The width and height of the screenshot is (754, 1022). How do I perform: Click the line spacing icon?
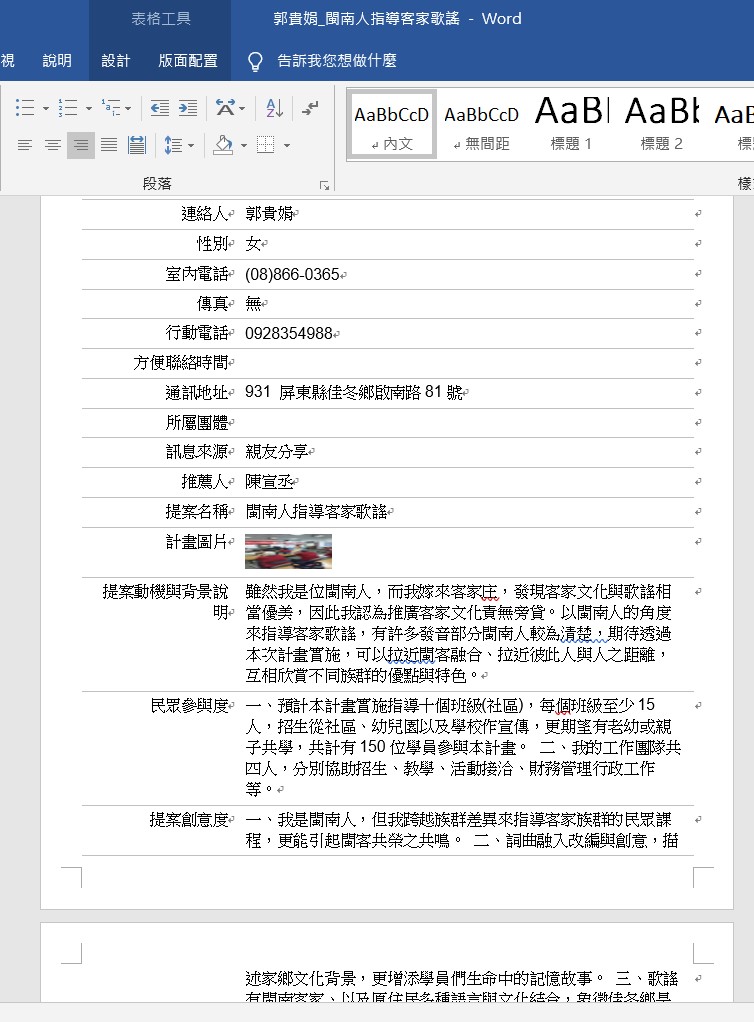[173, 145]
